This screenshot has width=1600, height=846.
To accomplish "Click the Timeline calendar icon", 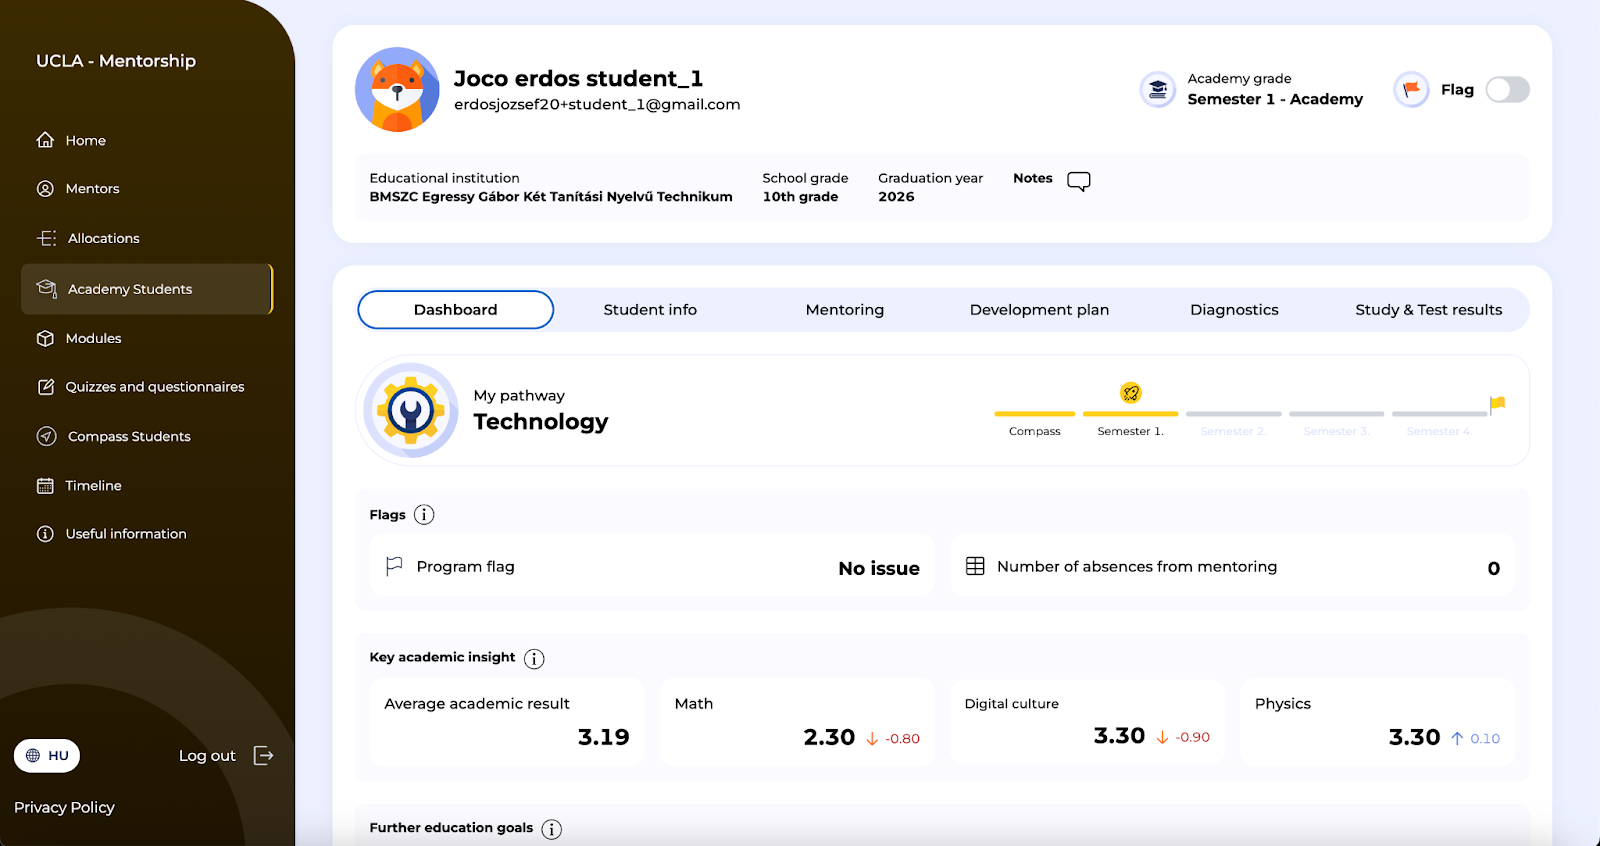I will [x=45, y=485].
